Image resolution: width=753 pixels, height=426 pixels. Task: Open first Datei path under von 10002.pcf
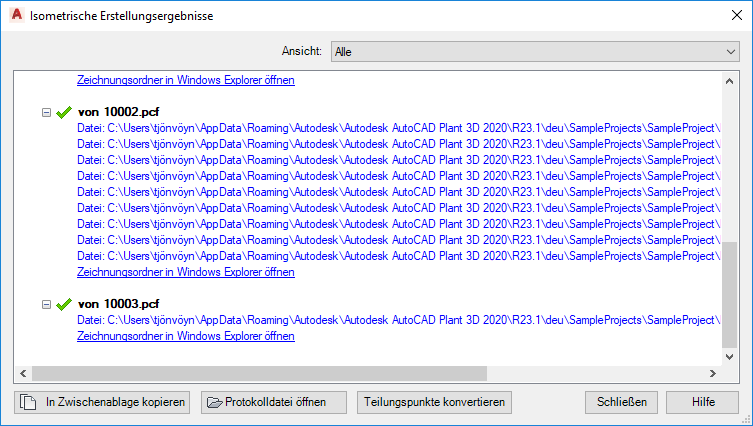pos(399,128)
